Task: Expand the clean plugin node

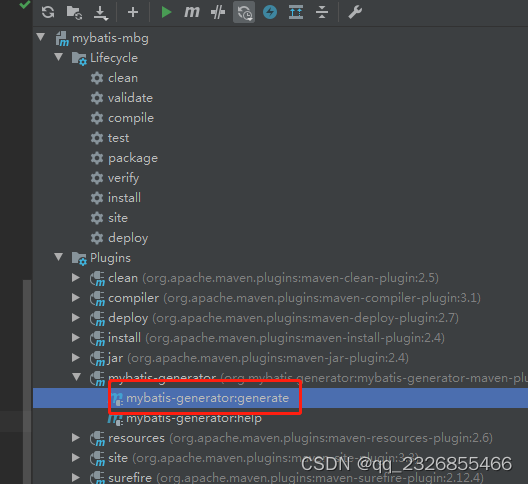Action: 76,278
